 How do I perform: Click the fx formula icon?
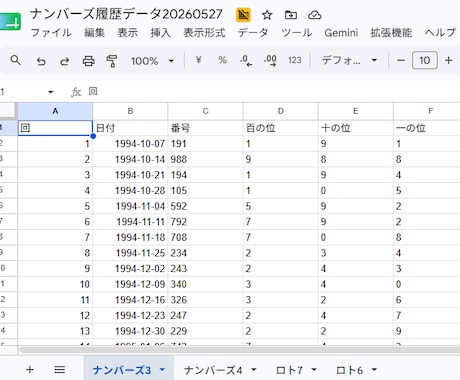pyautogui.click(x=76, y=92)
